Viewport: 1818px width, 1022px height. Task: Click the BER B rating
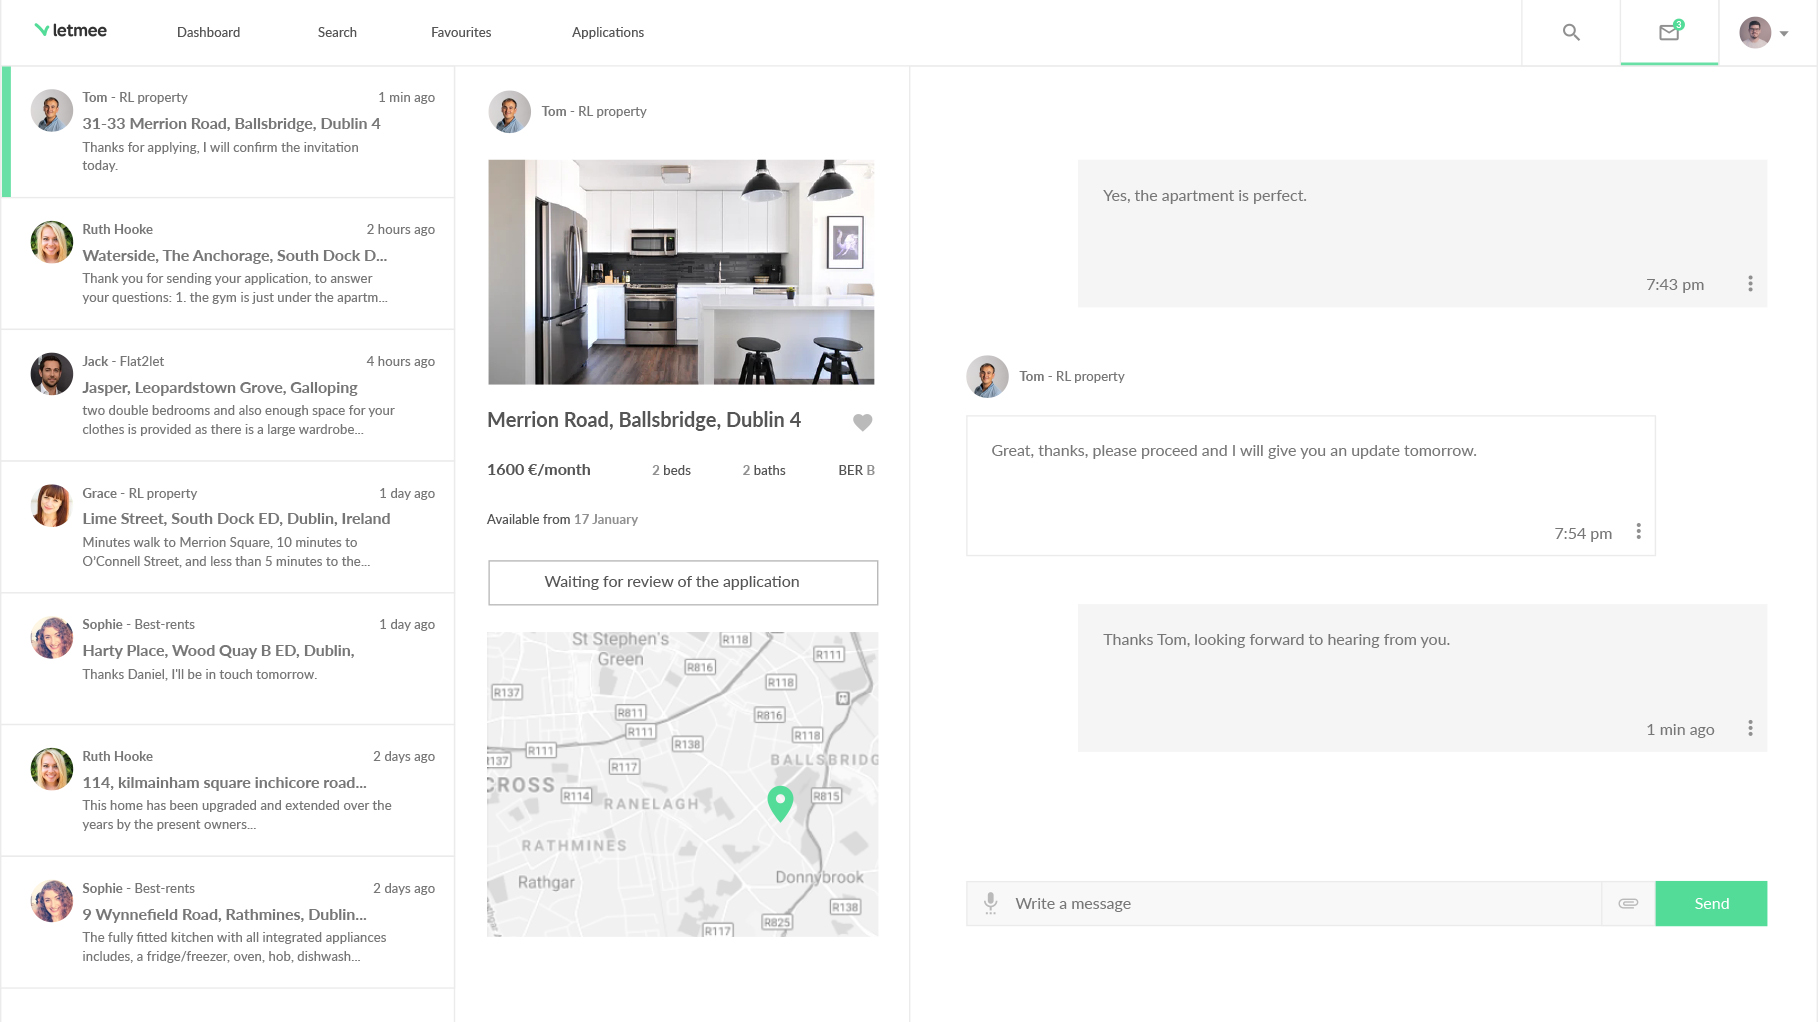(856, 470)
